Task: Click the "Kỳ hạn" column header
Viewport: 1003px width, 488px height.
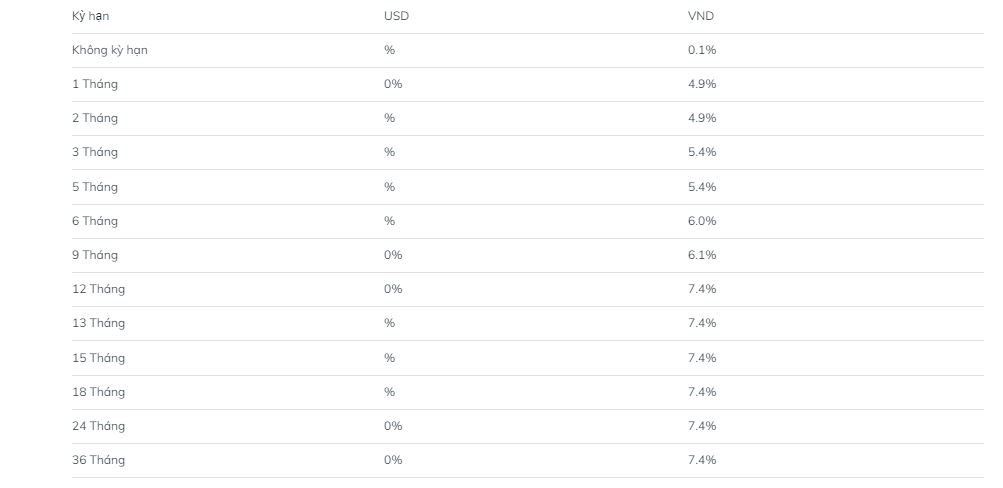Action: (x=90, y=16)
